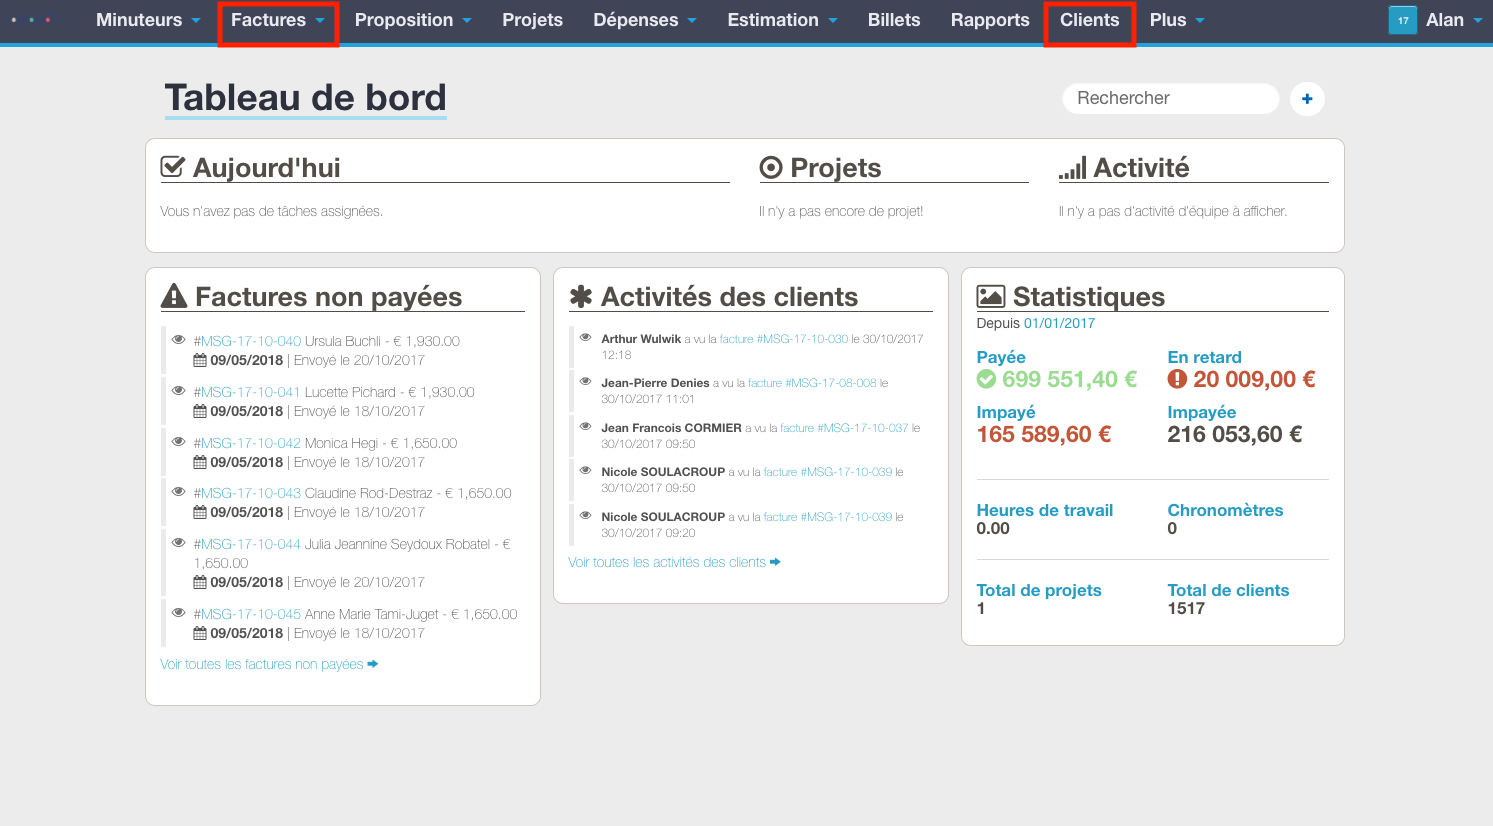The image size is (1493, 826).
Task: Click Voir toutes les factures non payées
Action: (x=262, y=664)
